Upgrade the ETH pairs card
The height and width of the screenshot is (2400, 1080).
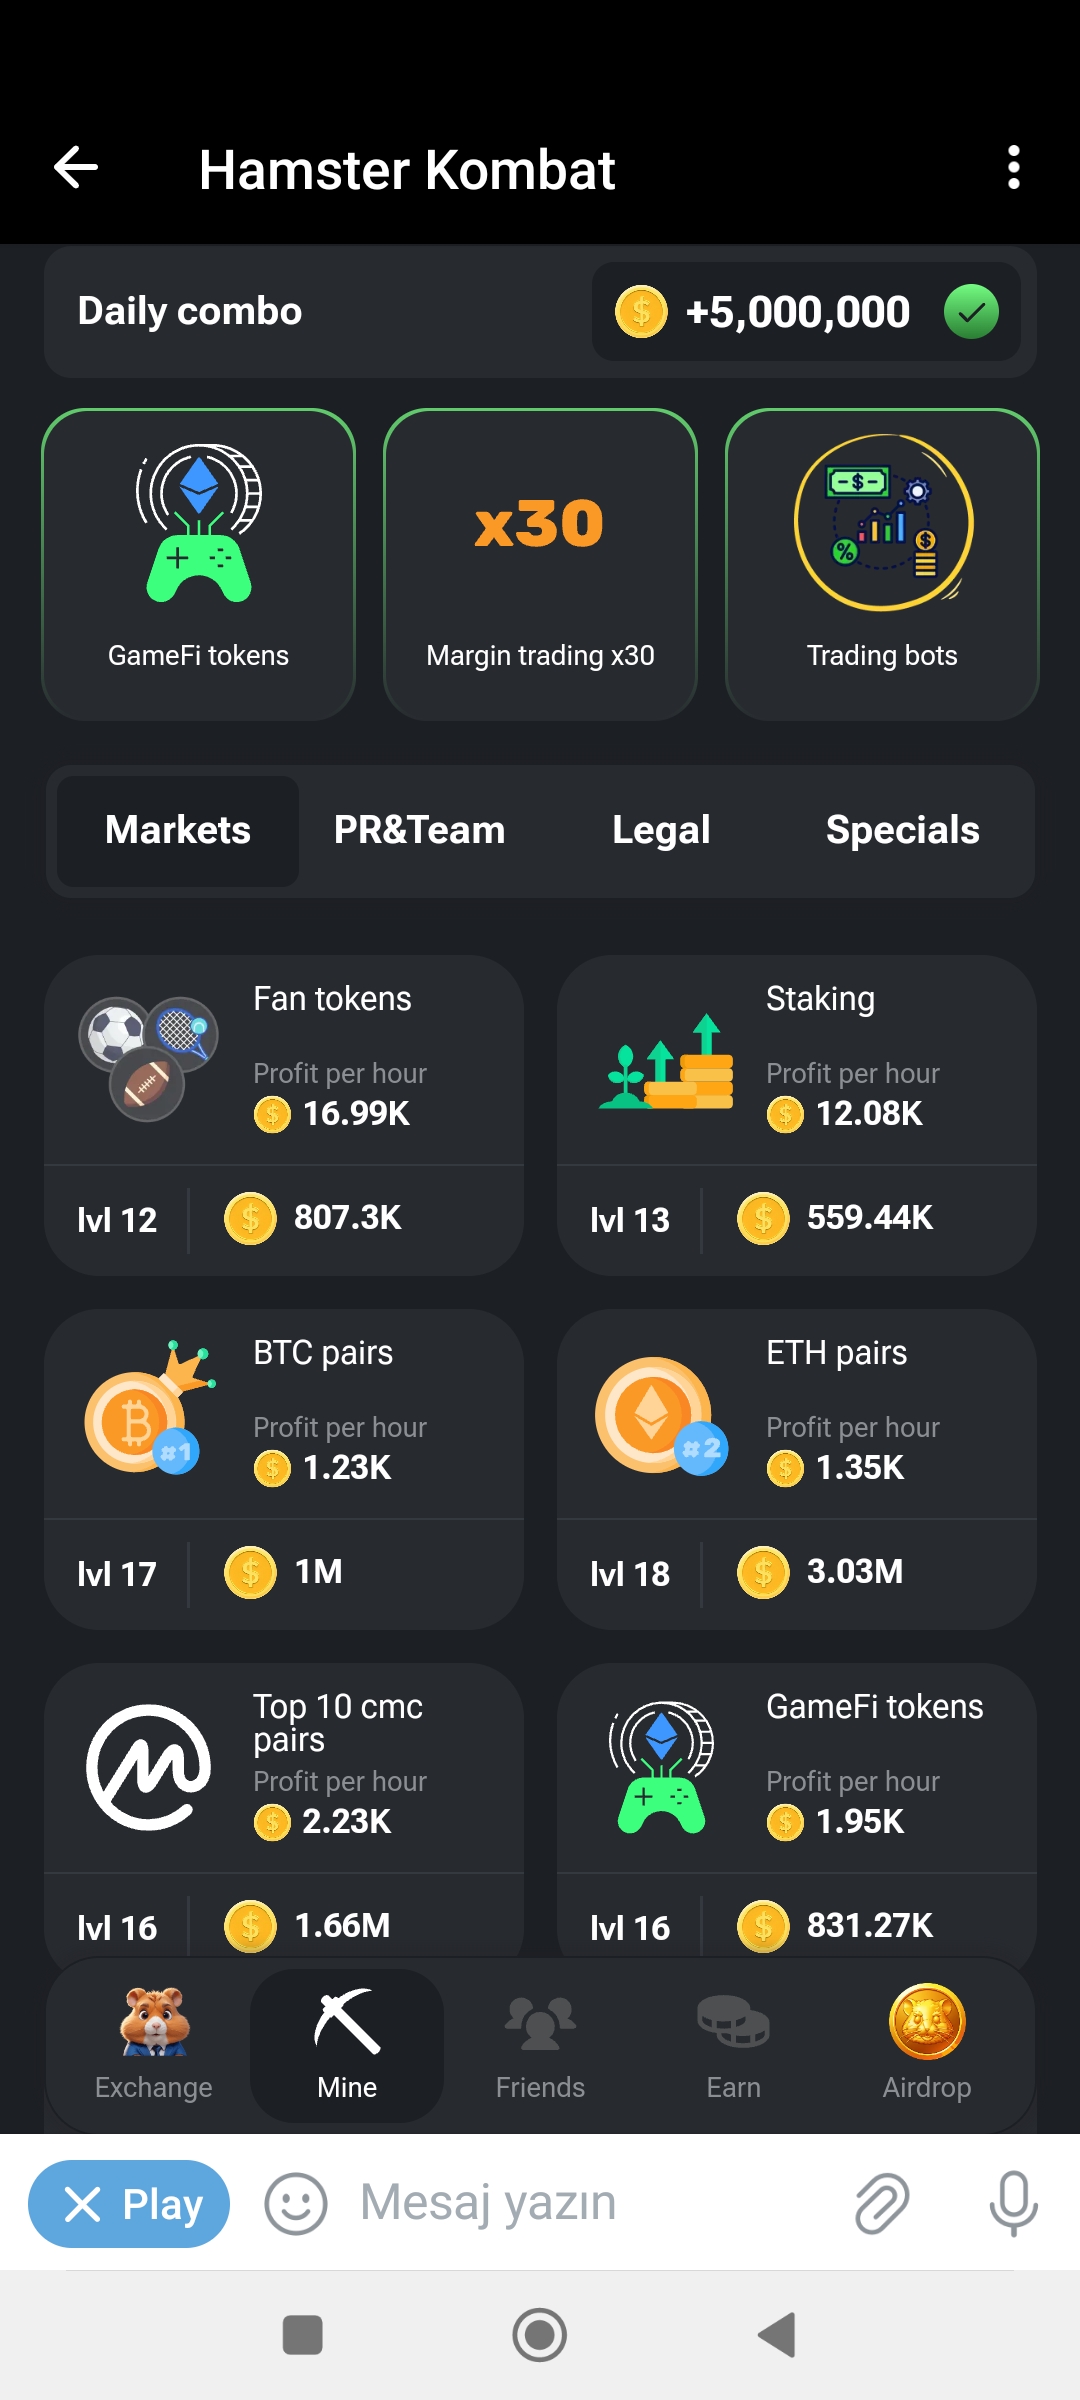point(796,1469)
